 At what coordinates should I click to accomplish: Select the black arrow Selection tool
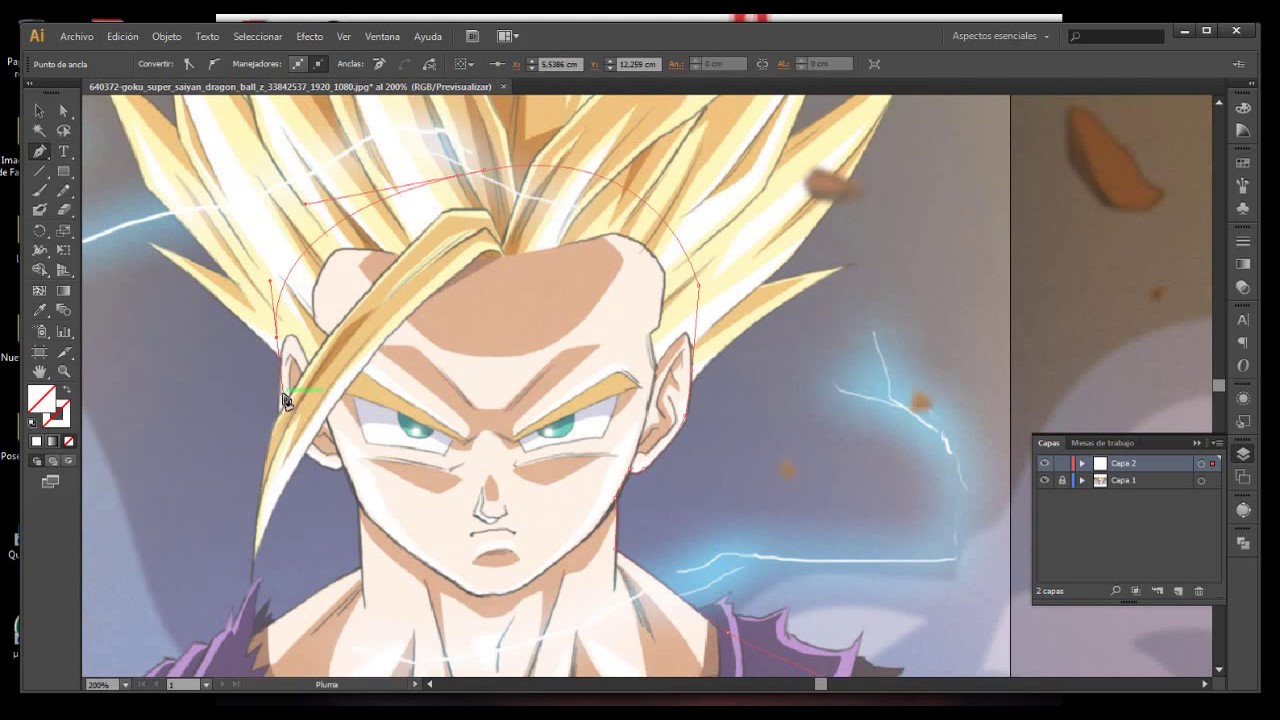39,111
